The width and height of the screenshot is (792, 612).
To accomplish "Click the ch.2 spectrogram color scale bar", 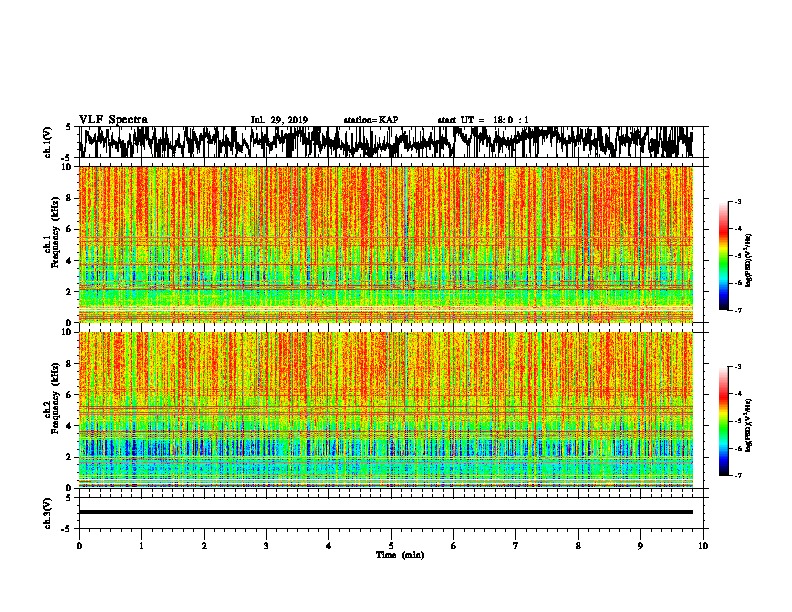I will coord(723,421).
